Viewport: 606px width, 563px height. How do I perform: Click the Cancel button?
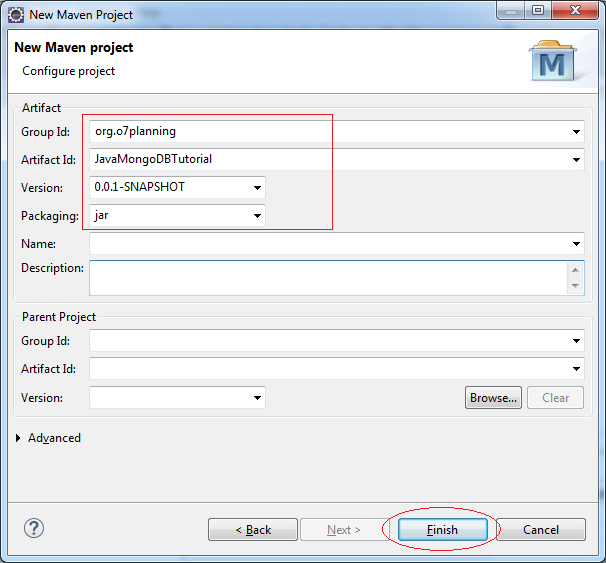(541, 529)
